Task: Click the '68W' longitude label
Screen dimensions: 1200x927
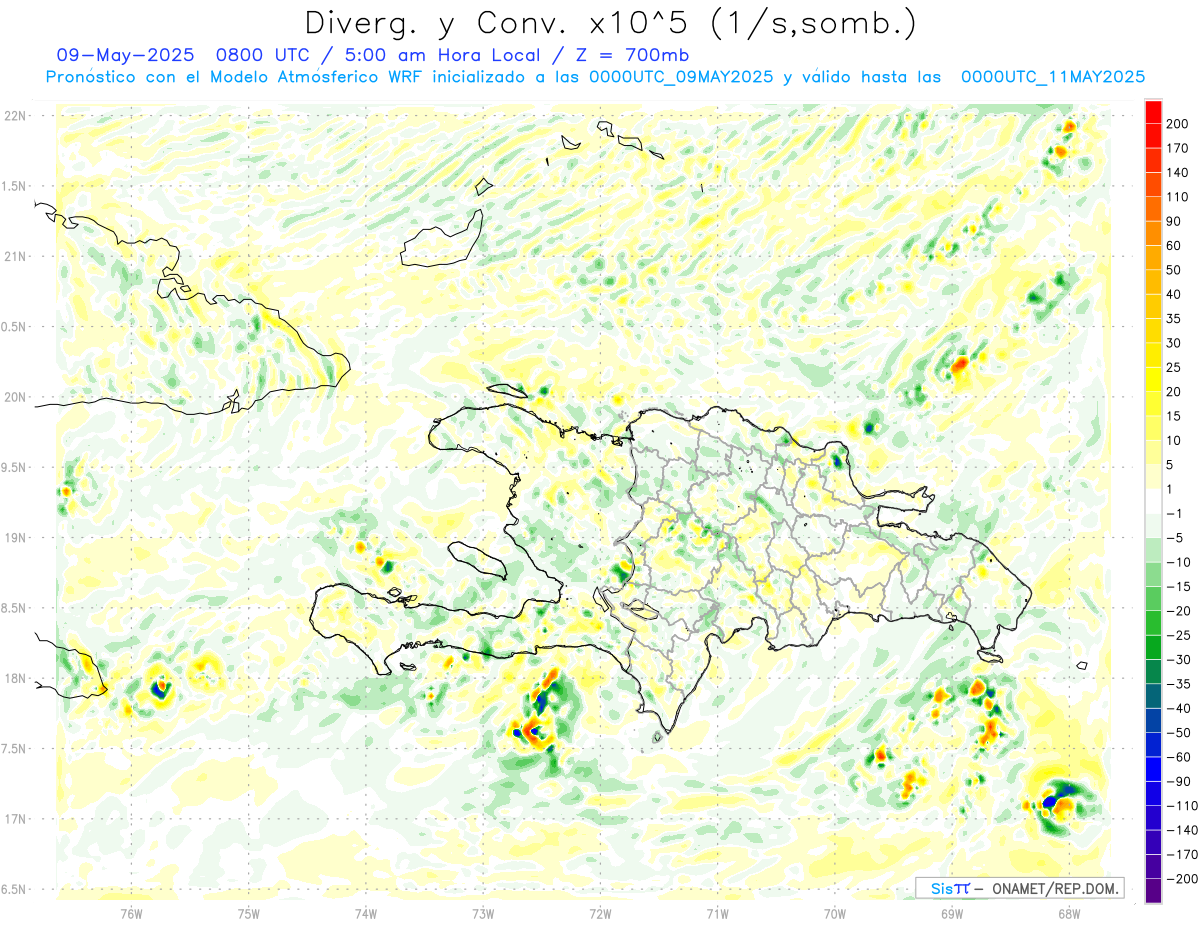Action: [1069, 913]
